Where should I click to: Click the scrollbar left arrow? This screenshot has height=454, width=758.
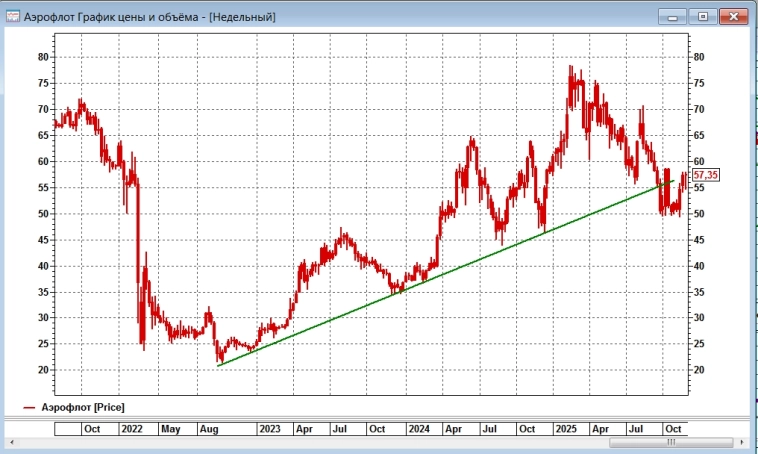(12, 442)
